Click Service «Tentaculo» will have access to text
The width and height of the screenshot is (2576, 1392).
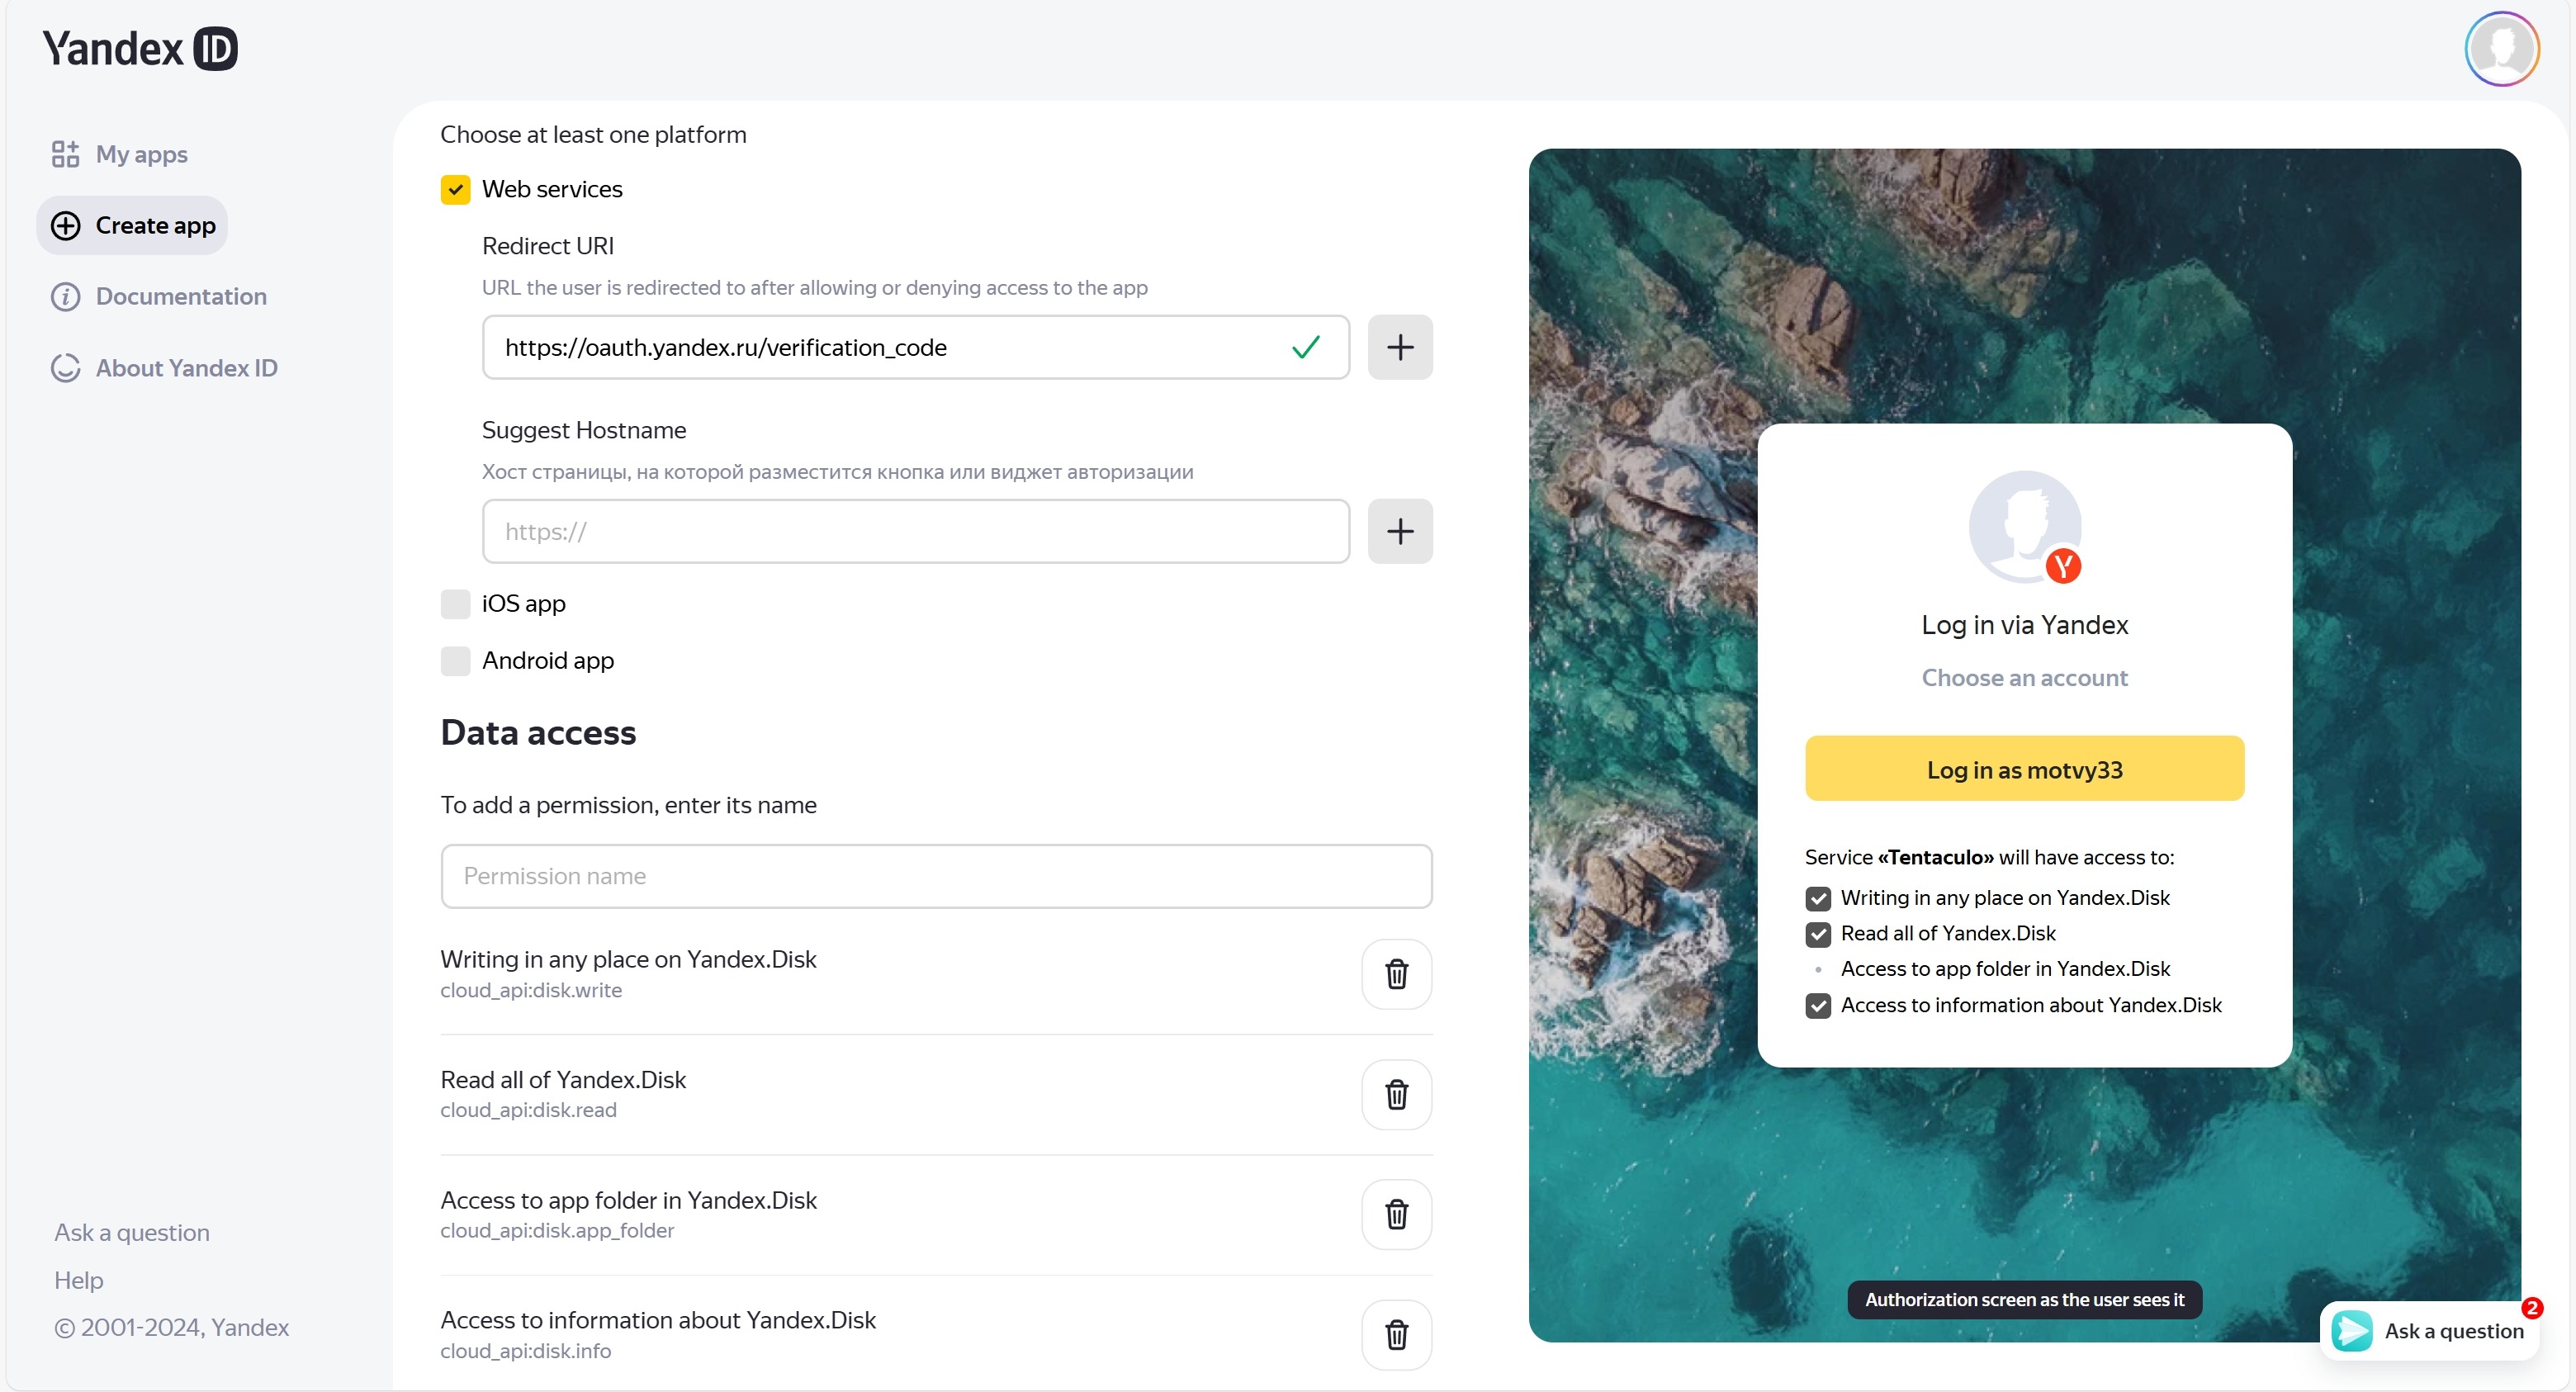pyautogui.click(x=1989, y=857)
